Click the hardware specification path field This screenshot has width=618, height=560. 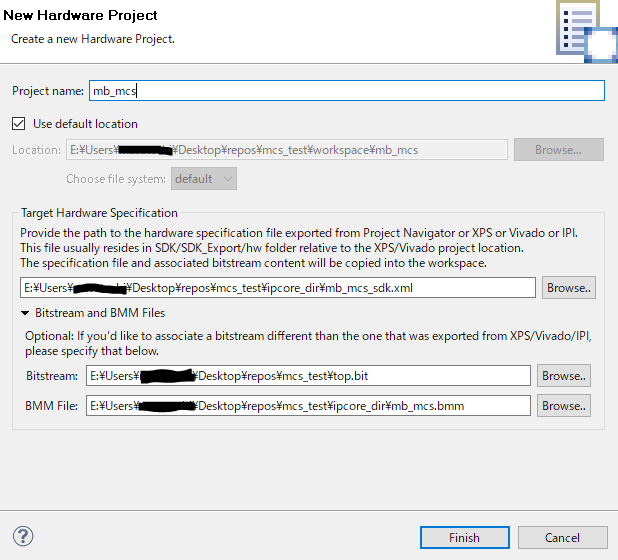278,288
